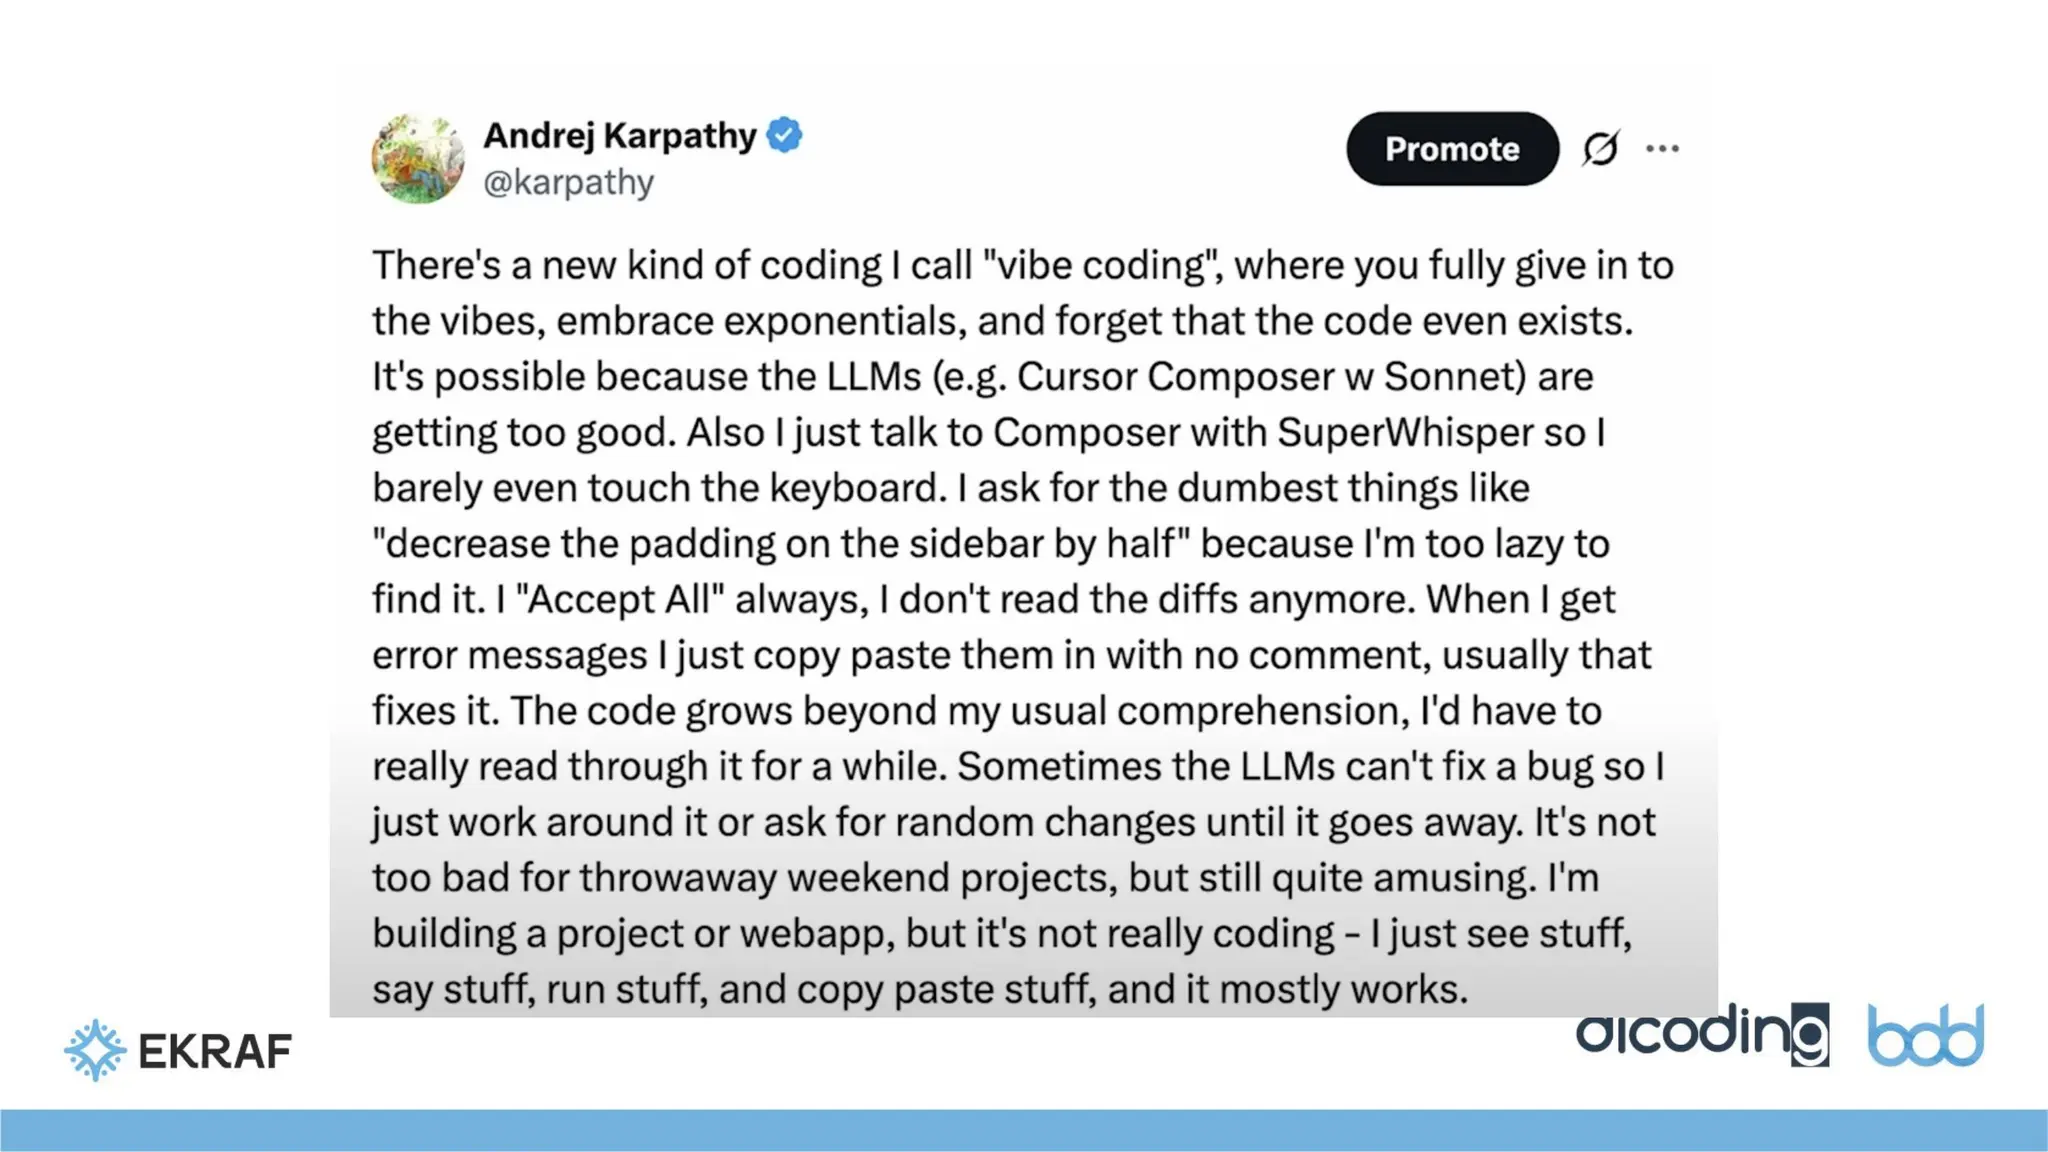Open the three-dot more options menu
Screen dimensions: 2048x1152
pos(1662,148)
